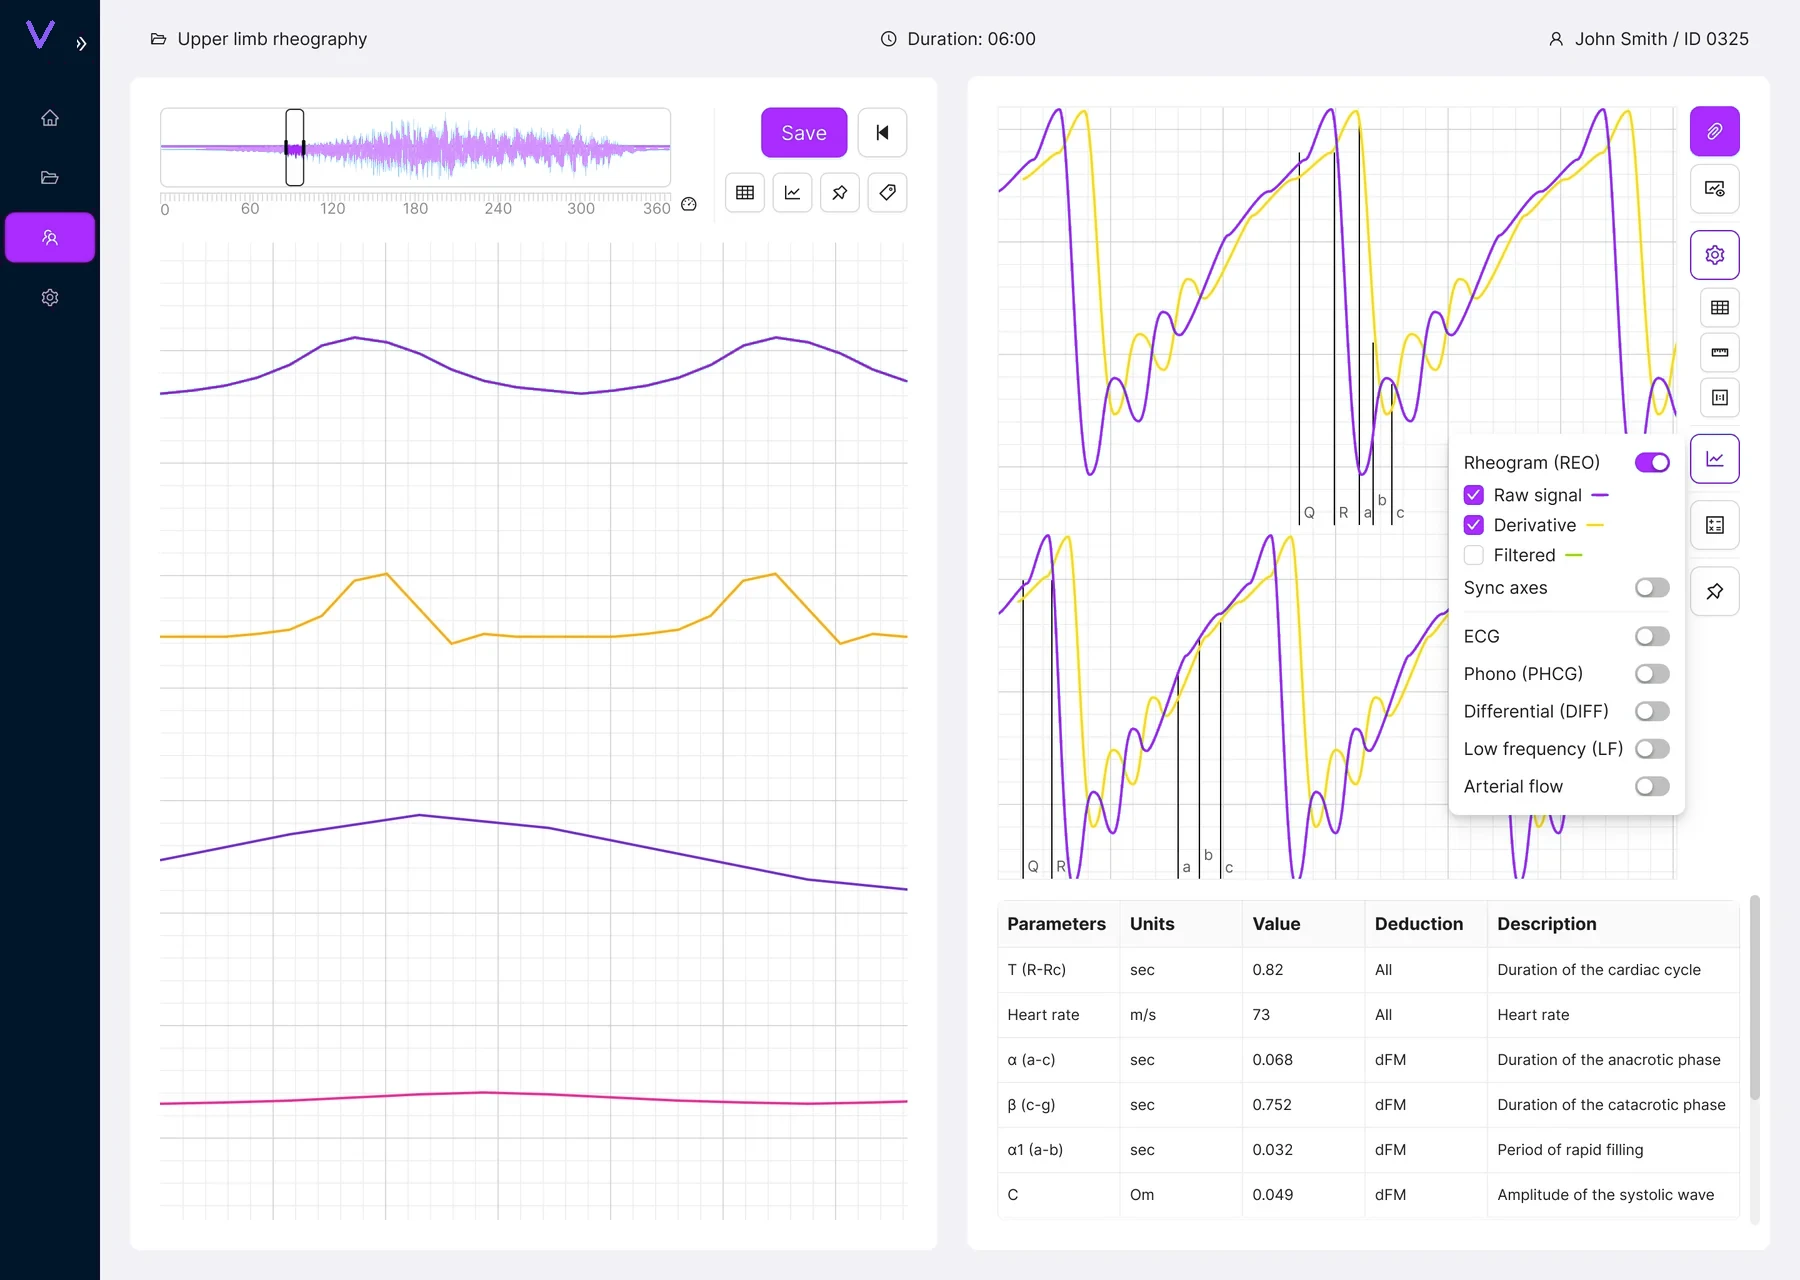This screenshot has width=1800, height=1280.
Task: Click the attachment paperclip button
Action: click(x=1715, y=131)
